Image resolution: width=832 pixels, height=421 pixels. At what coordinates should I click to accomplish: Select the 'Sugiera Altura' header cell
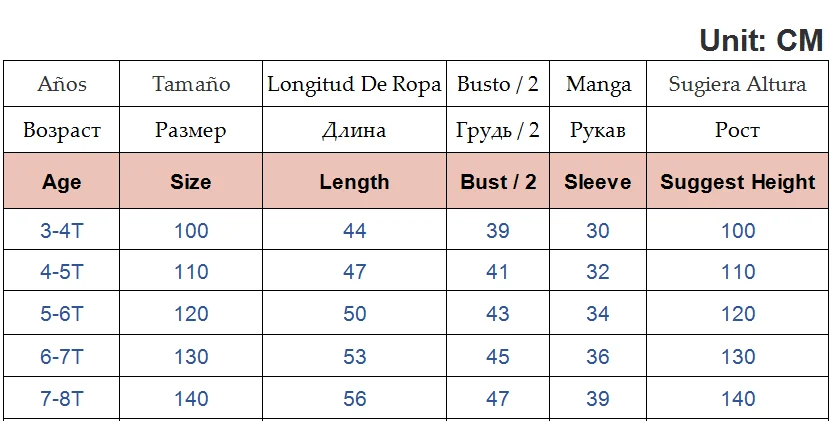coord(738,85)
